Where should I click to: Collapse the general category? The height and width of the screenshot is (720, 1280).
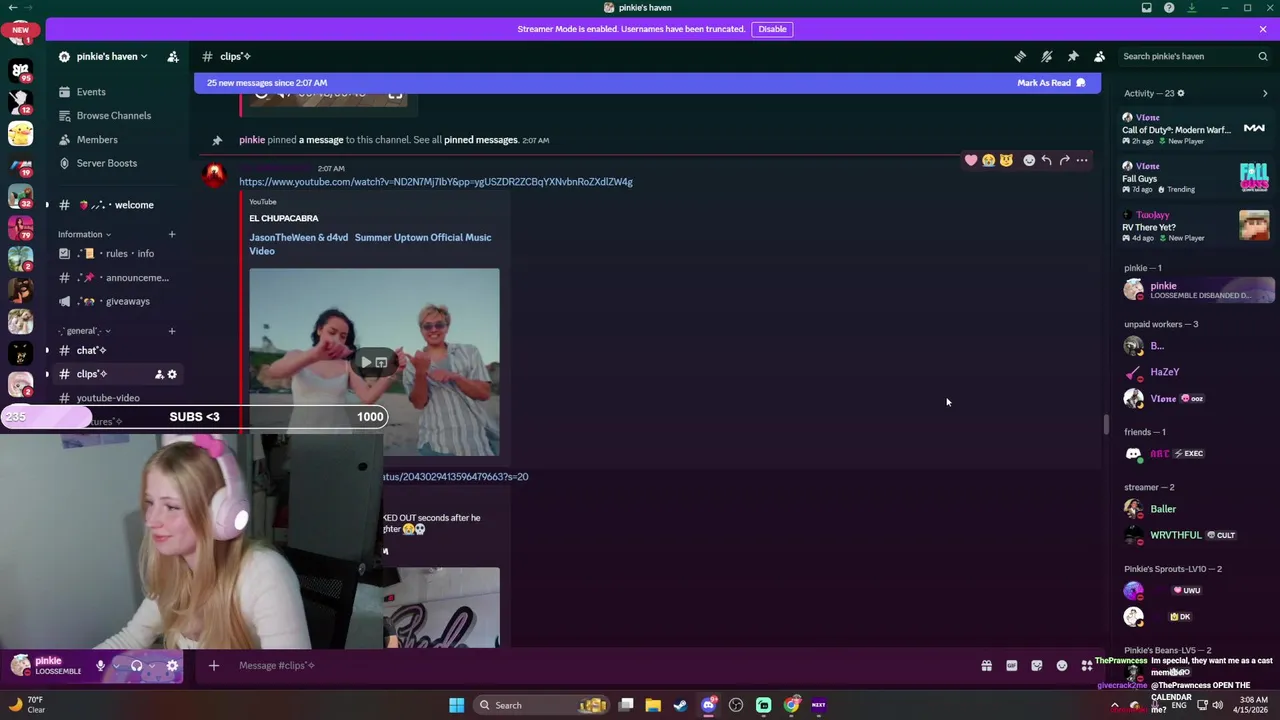pyautogui.click(x=84, y=331)
